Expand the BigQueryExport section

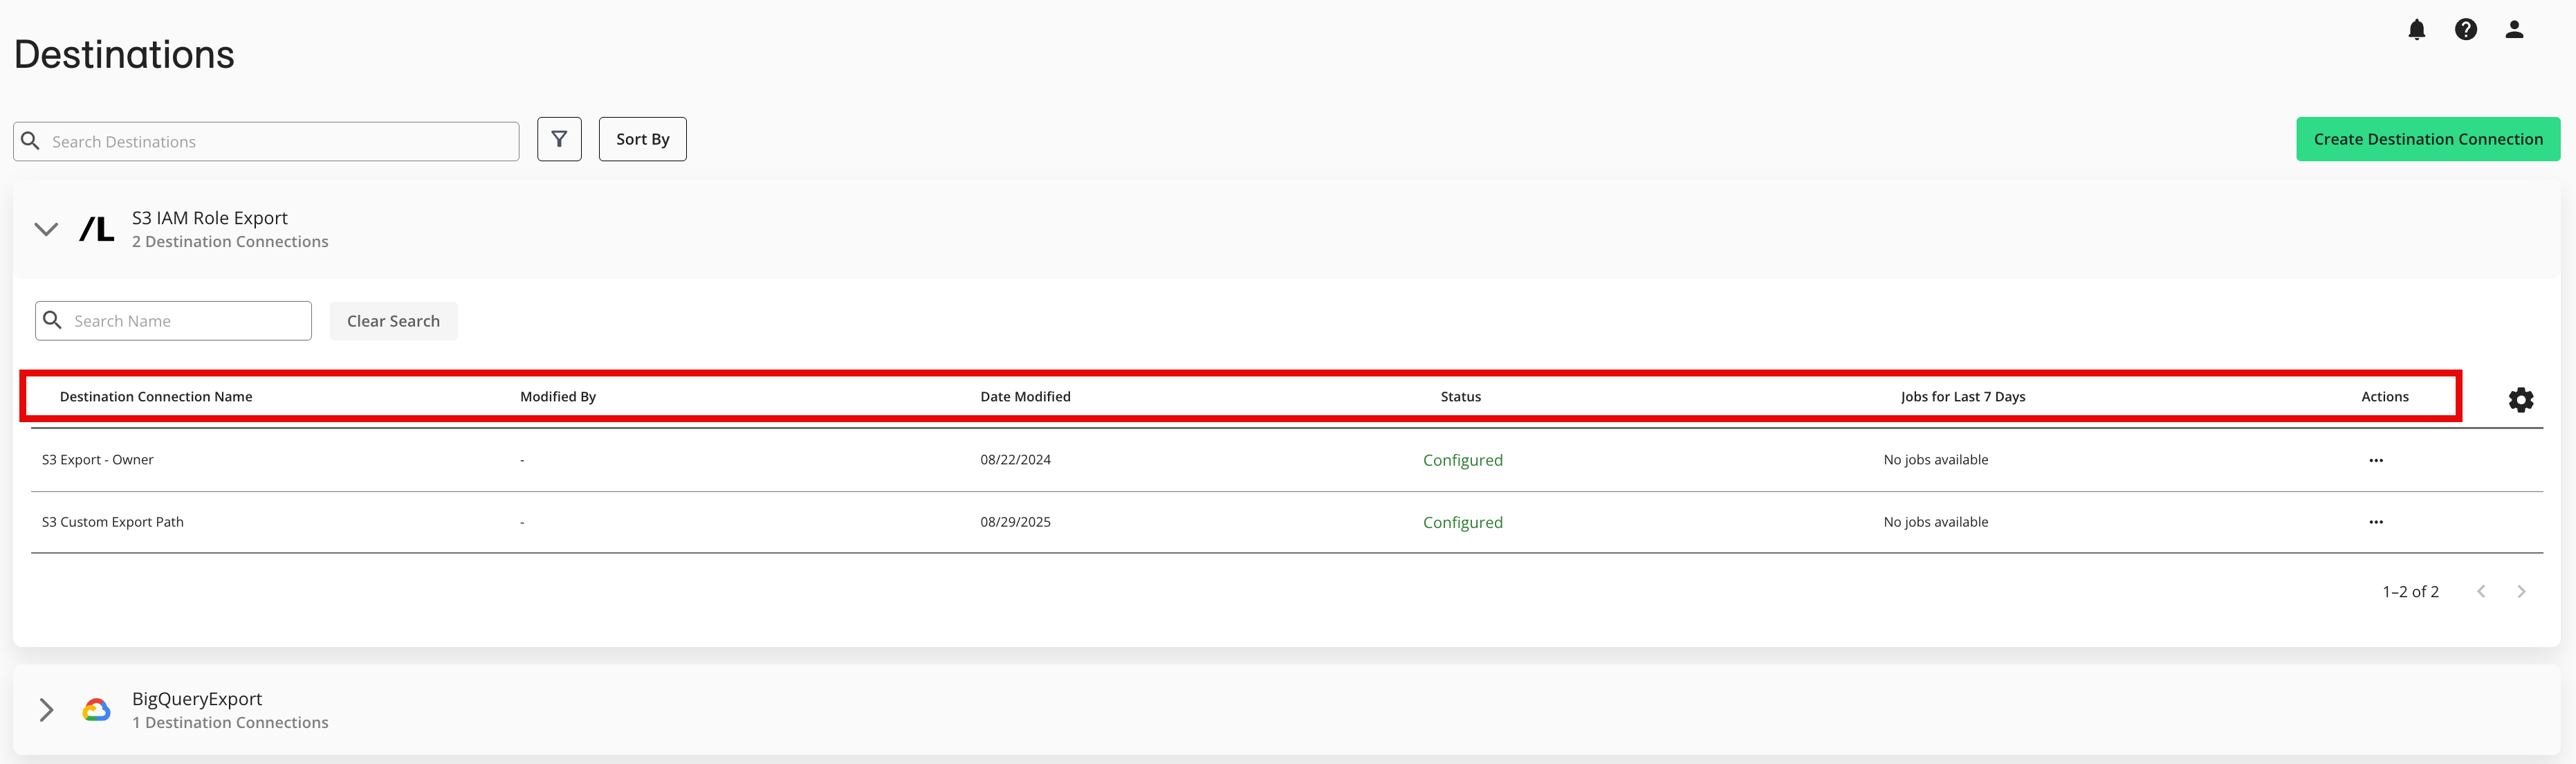[46, 710]
